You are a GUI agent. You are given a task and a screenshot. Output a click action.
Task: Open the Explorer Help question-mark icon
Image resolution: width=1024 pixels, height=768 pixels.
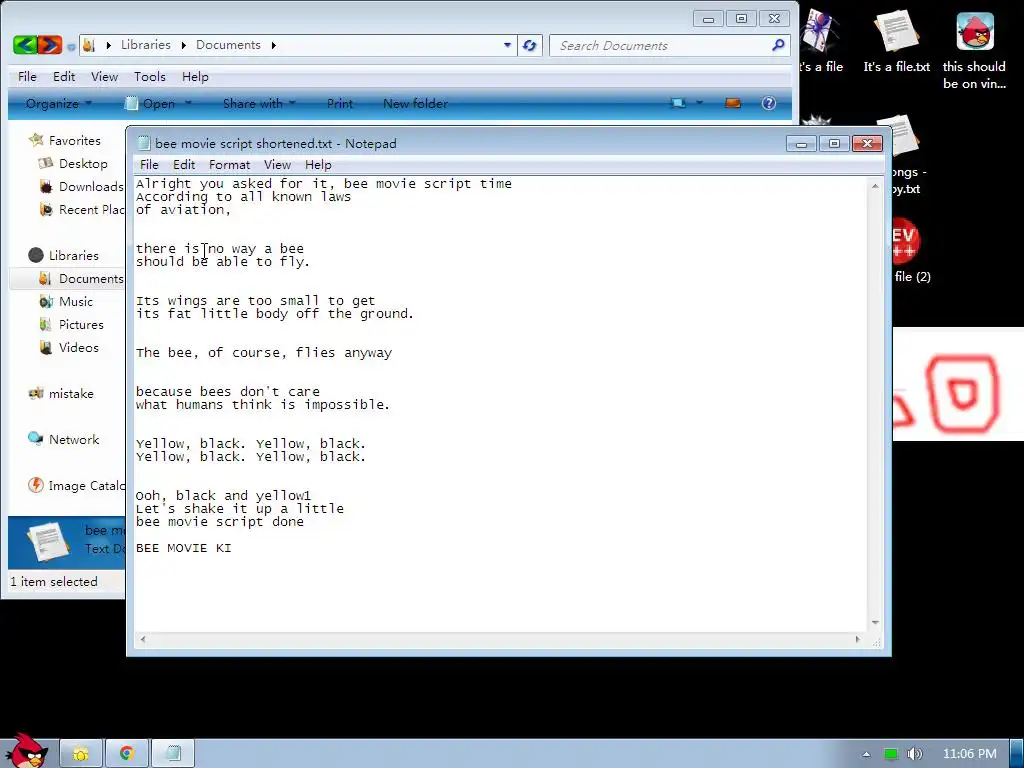click(769, 103)
